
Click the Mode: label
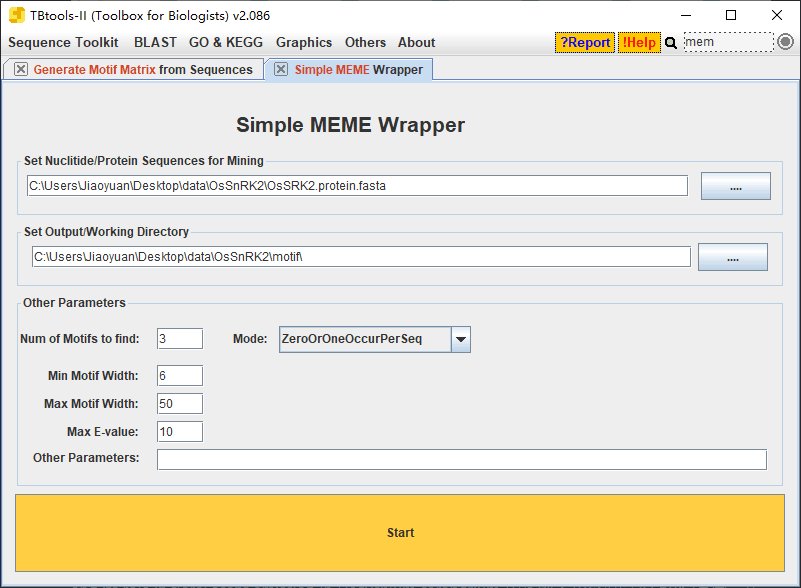pyautogui.click(x=250, y=339)
